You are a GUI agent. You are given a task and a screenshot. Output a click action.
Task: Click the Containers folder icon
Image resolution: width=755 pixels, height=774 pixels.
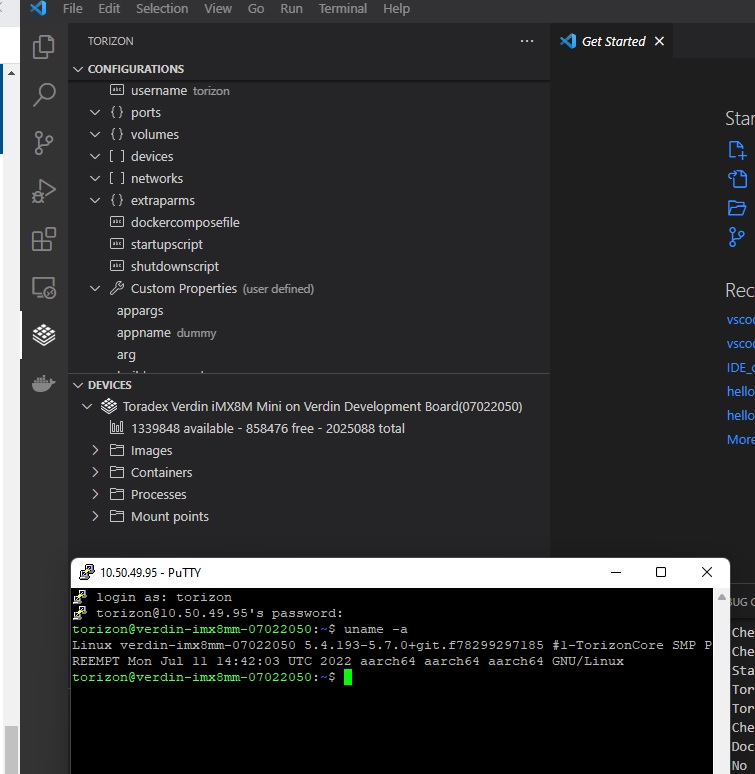[116, 472]
